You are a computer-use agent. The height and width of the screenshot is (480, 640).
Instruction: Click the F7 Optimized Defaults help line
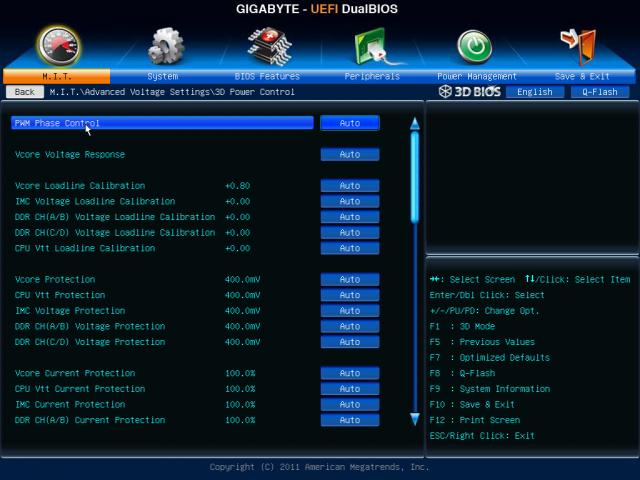coord(490,358)
